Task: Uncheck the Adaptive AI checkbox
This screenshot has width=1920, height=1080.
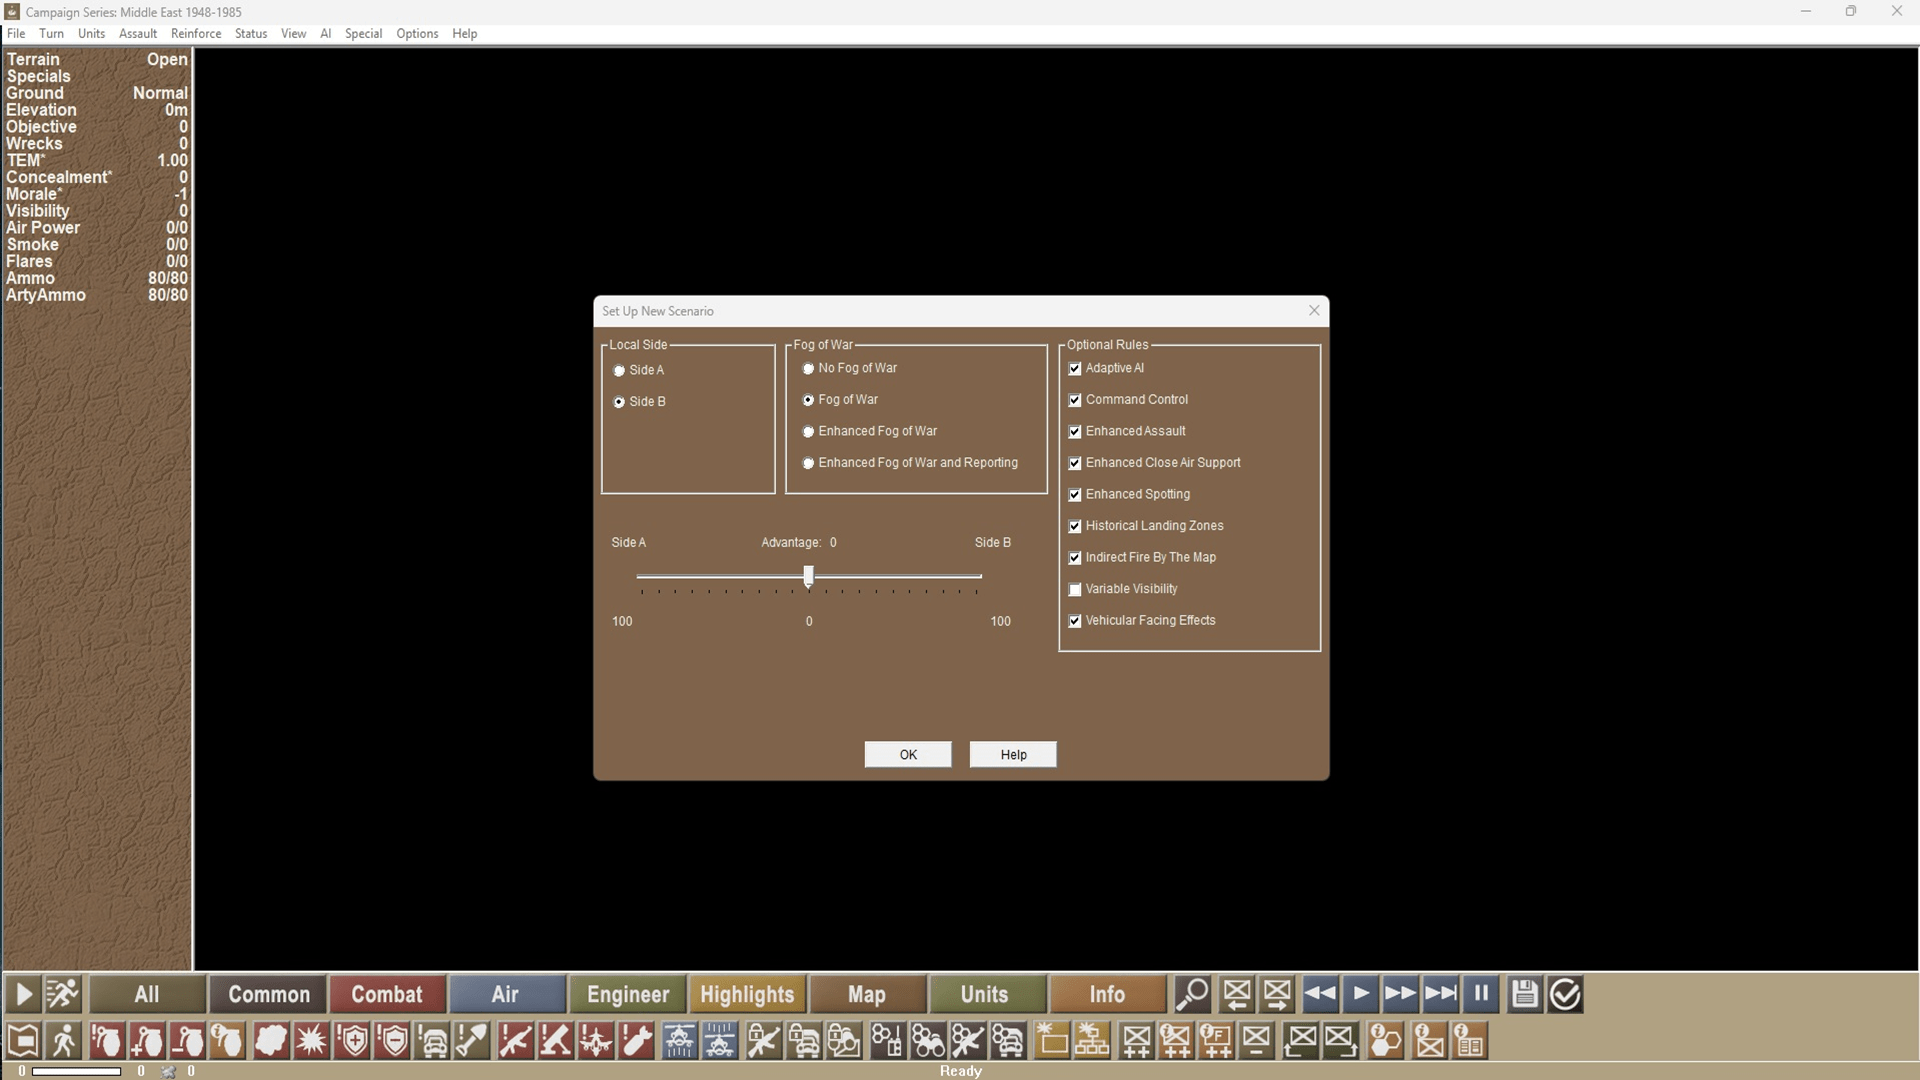Action: click(1075, 369)
